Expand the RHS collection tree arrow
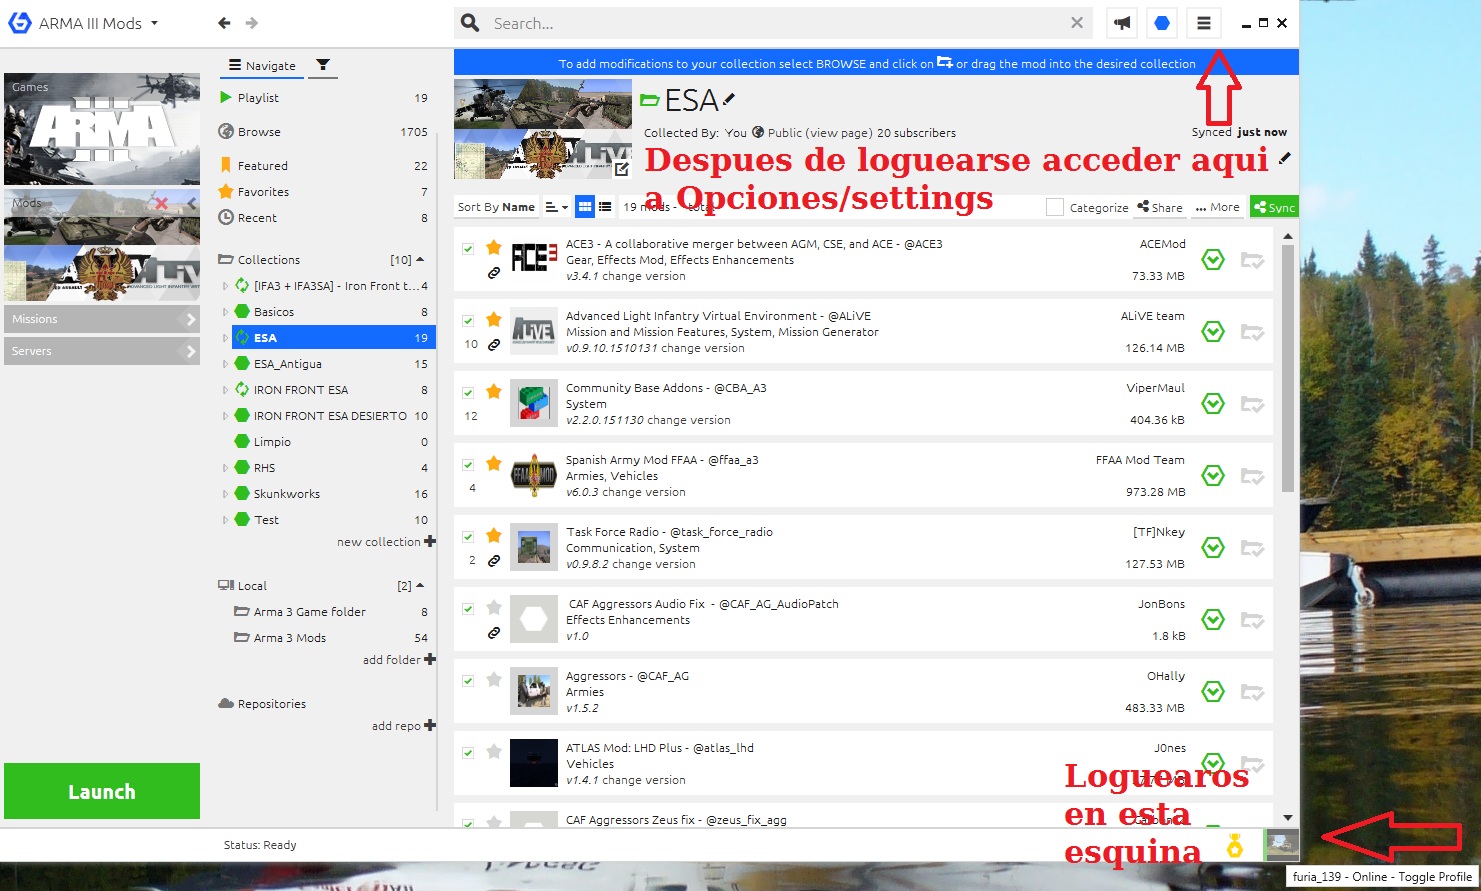 click(x=225, y=468)
